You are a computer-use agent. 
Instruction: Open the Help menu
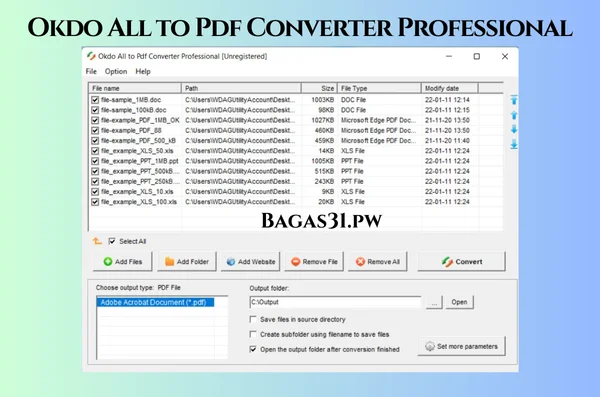point(143,72)
